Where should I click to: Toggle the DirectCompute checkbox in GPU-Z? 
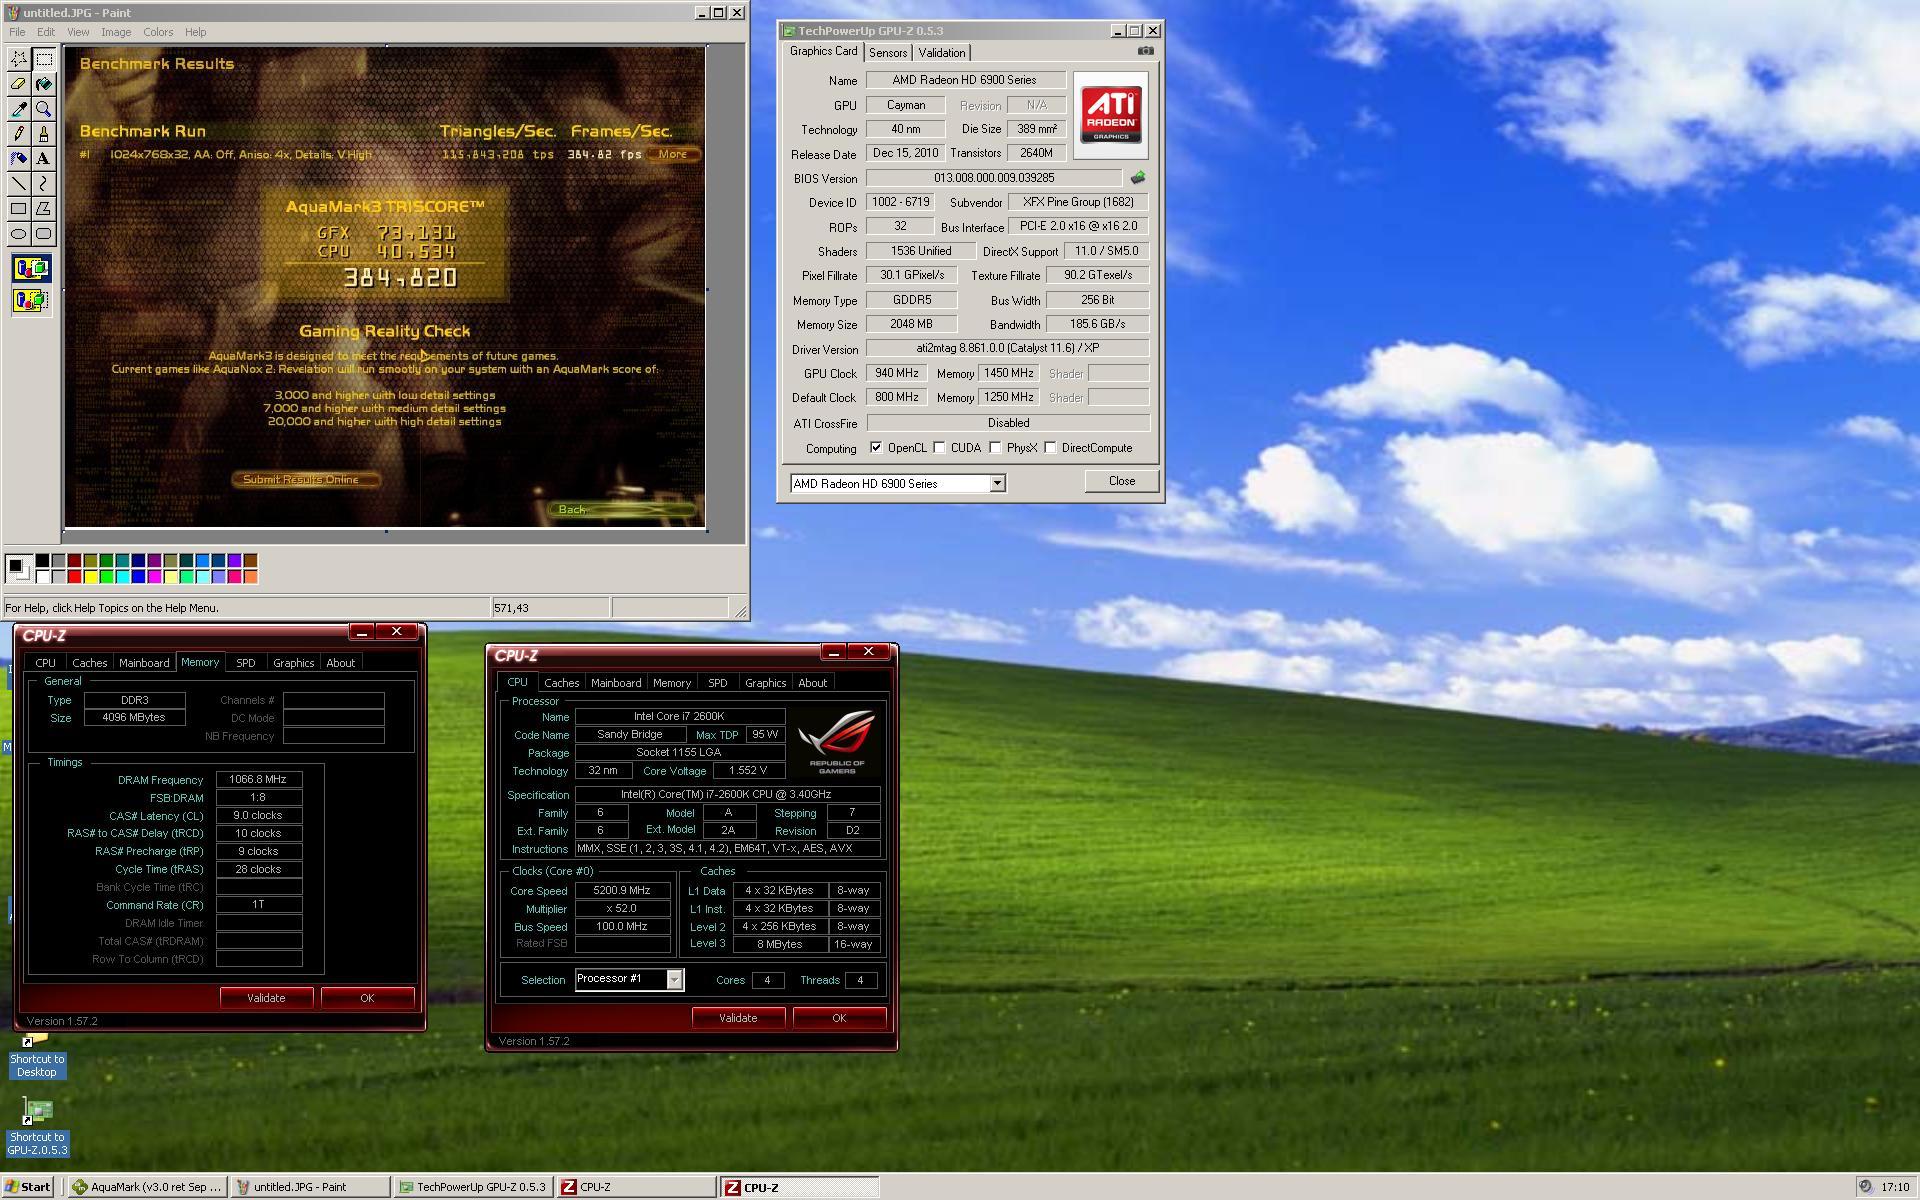coord(1050,448)
